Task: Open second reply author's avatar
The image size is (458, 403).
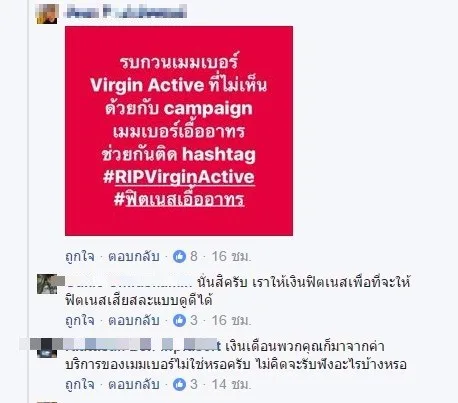Action: (x=47, y=348)
